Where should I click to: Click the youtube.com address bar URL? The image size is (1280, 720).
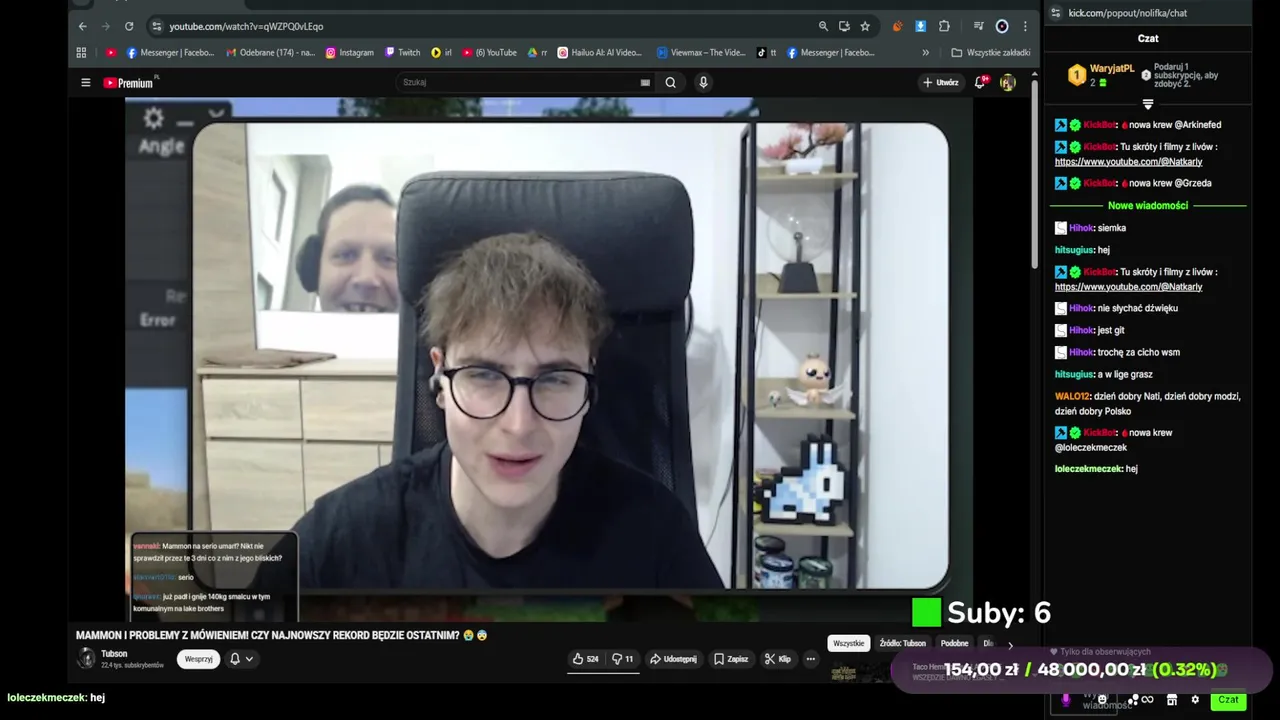tap(246, 26)
